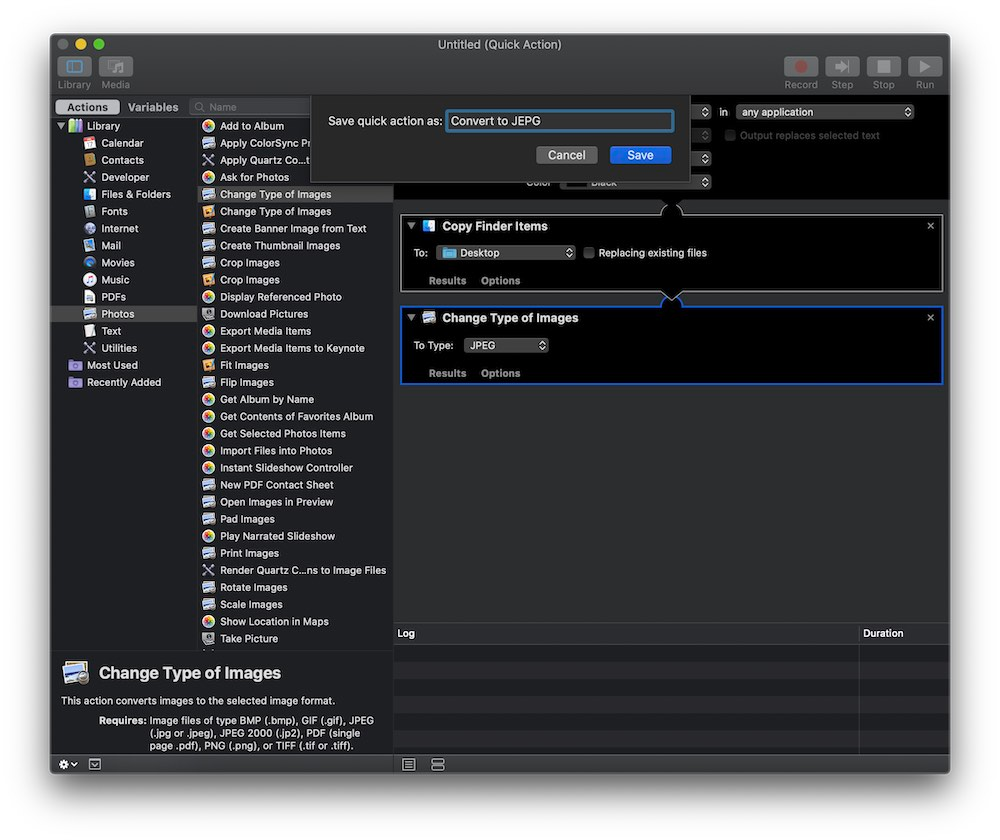Click the Run workflow icon

click(x=924, y=67)
